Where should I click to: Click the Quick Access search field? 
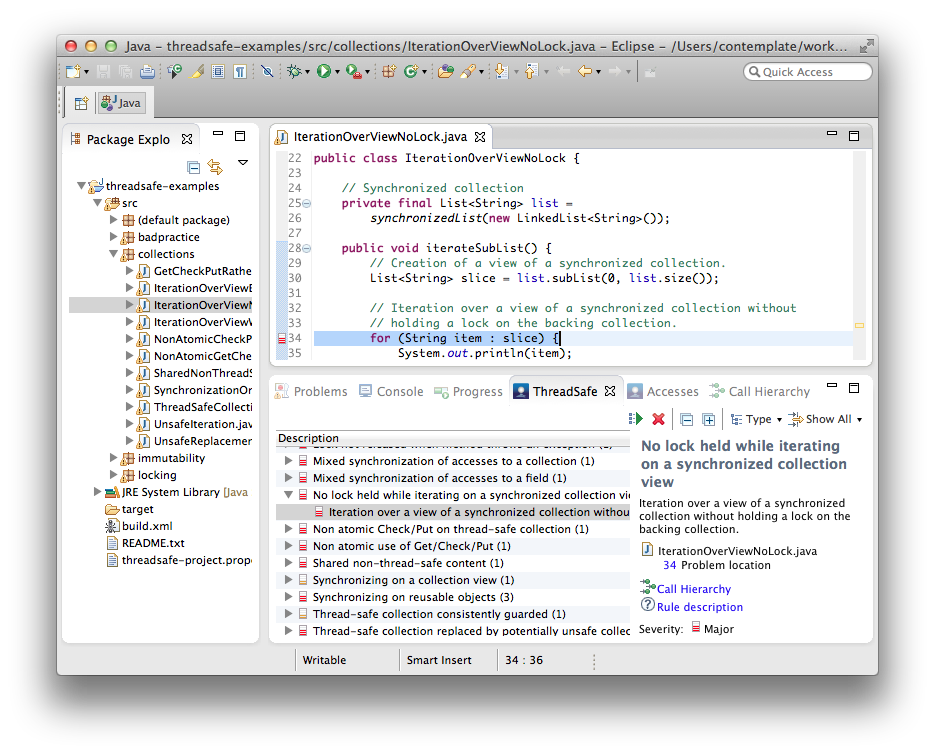(x=807, y=72)
